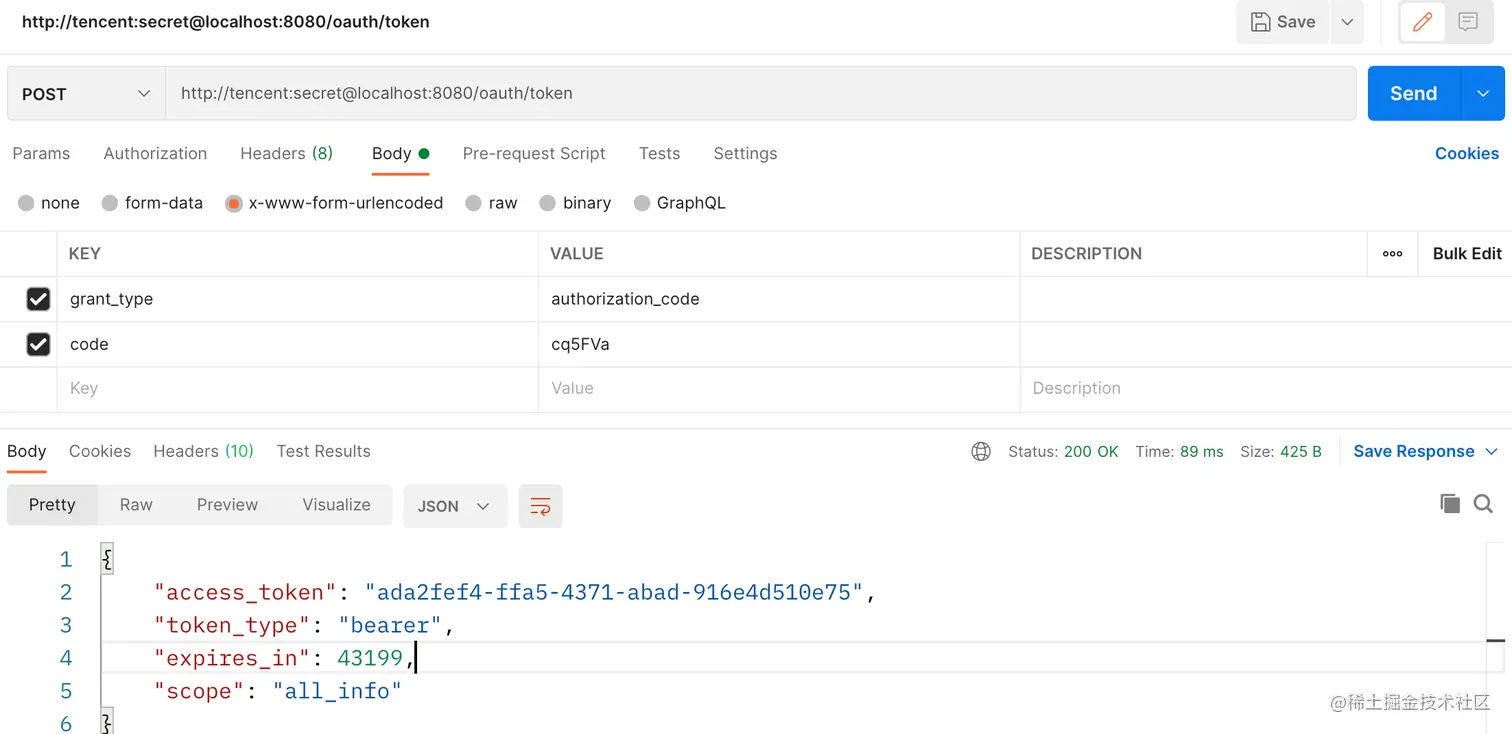Select x-www-form-urlencoded radio button
The width and height of the screenshot is (1512, 734).
coord(234,203)
